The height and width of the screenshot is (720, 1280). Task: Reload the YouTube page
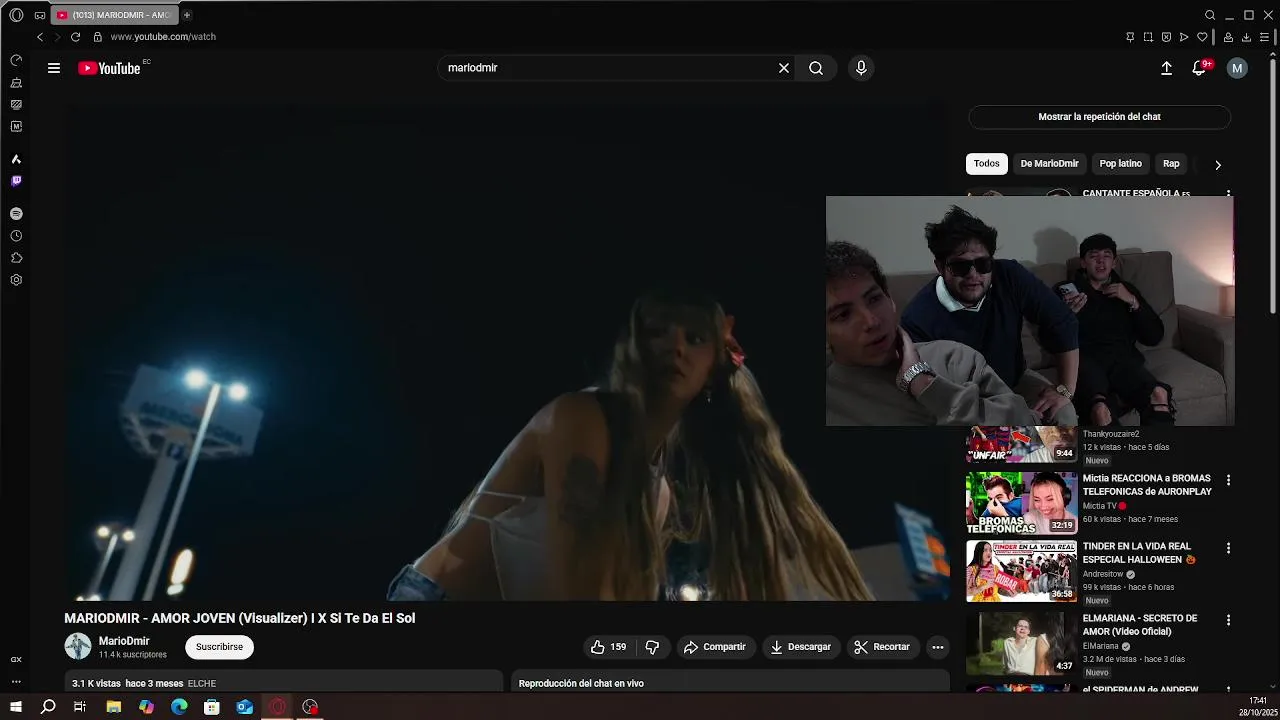(x=75, y=37)
